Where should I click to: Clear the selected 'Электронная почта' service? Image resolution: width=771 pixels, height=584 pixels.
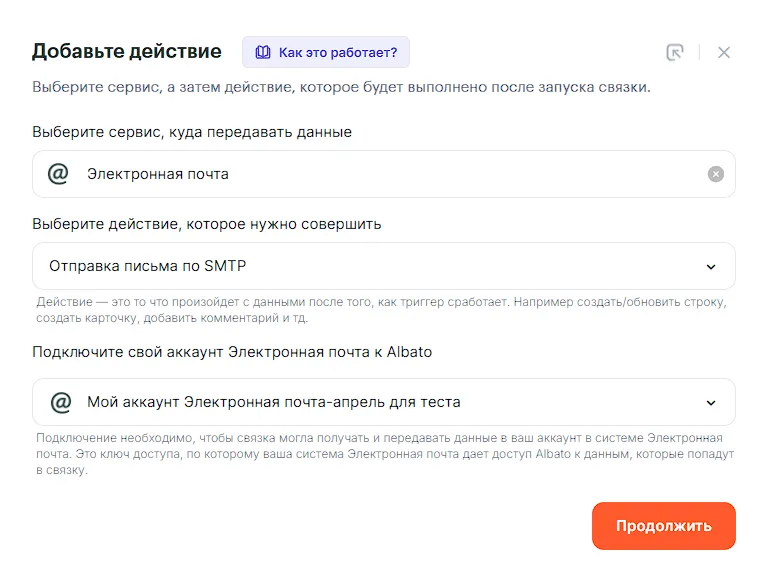[x=716, y=174]
